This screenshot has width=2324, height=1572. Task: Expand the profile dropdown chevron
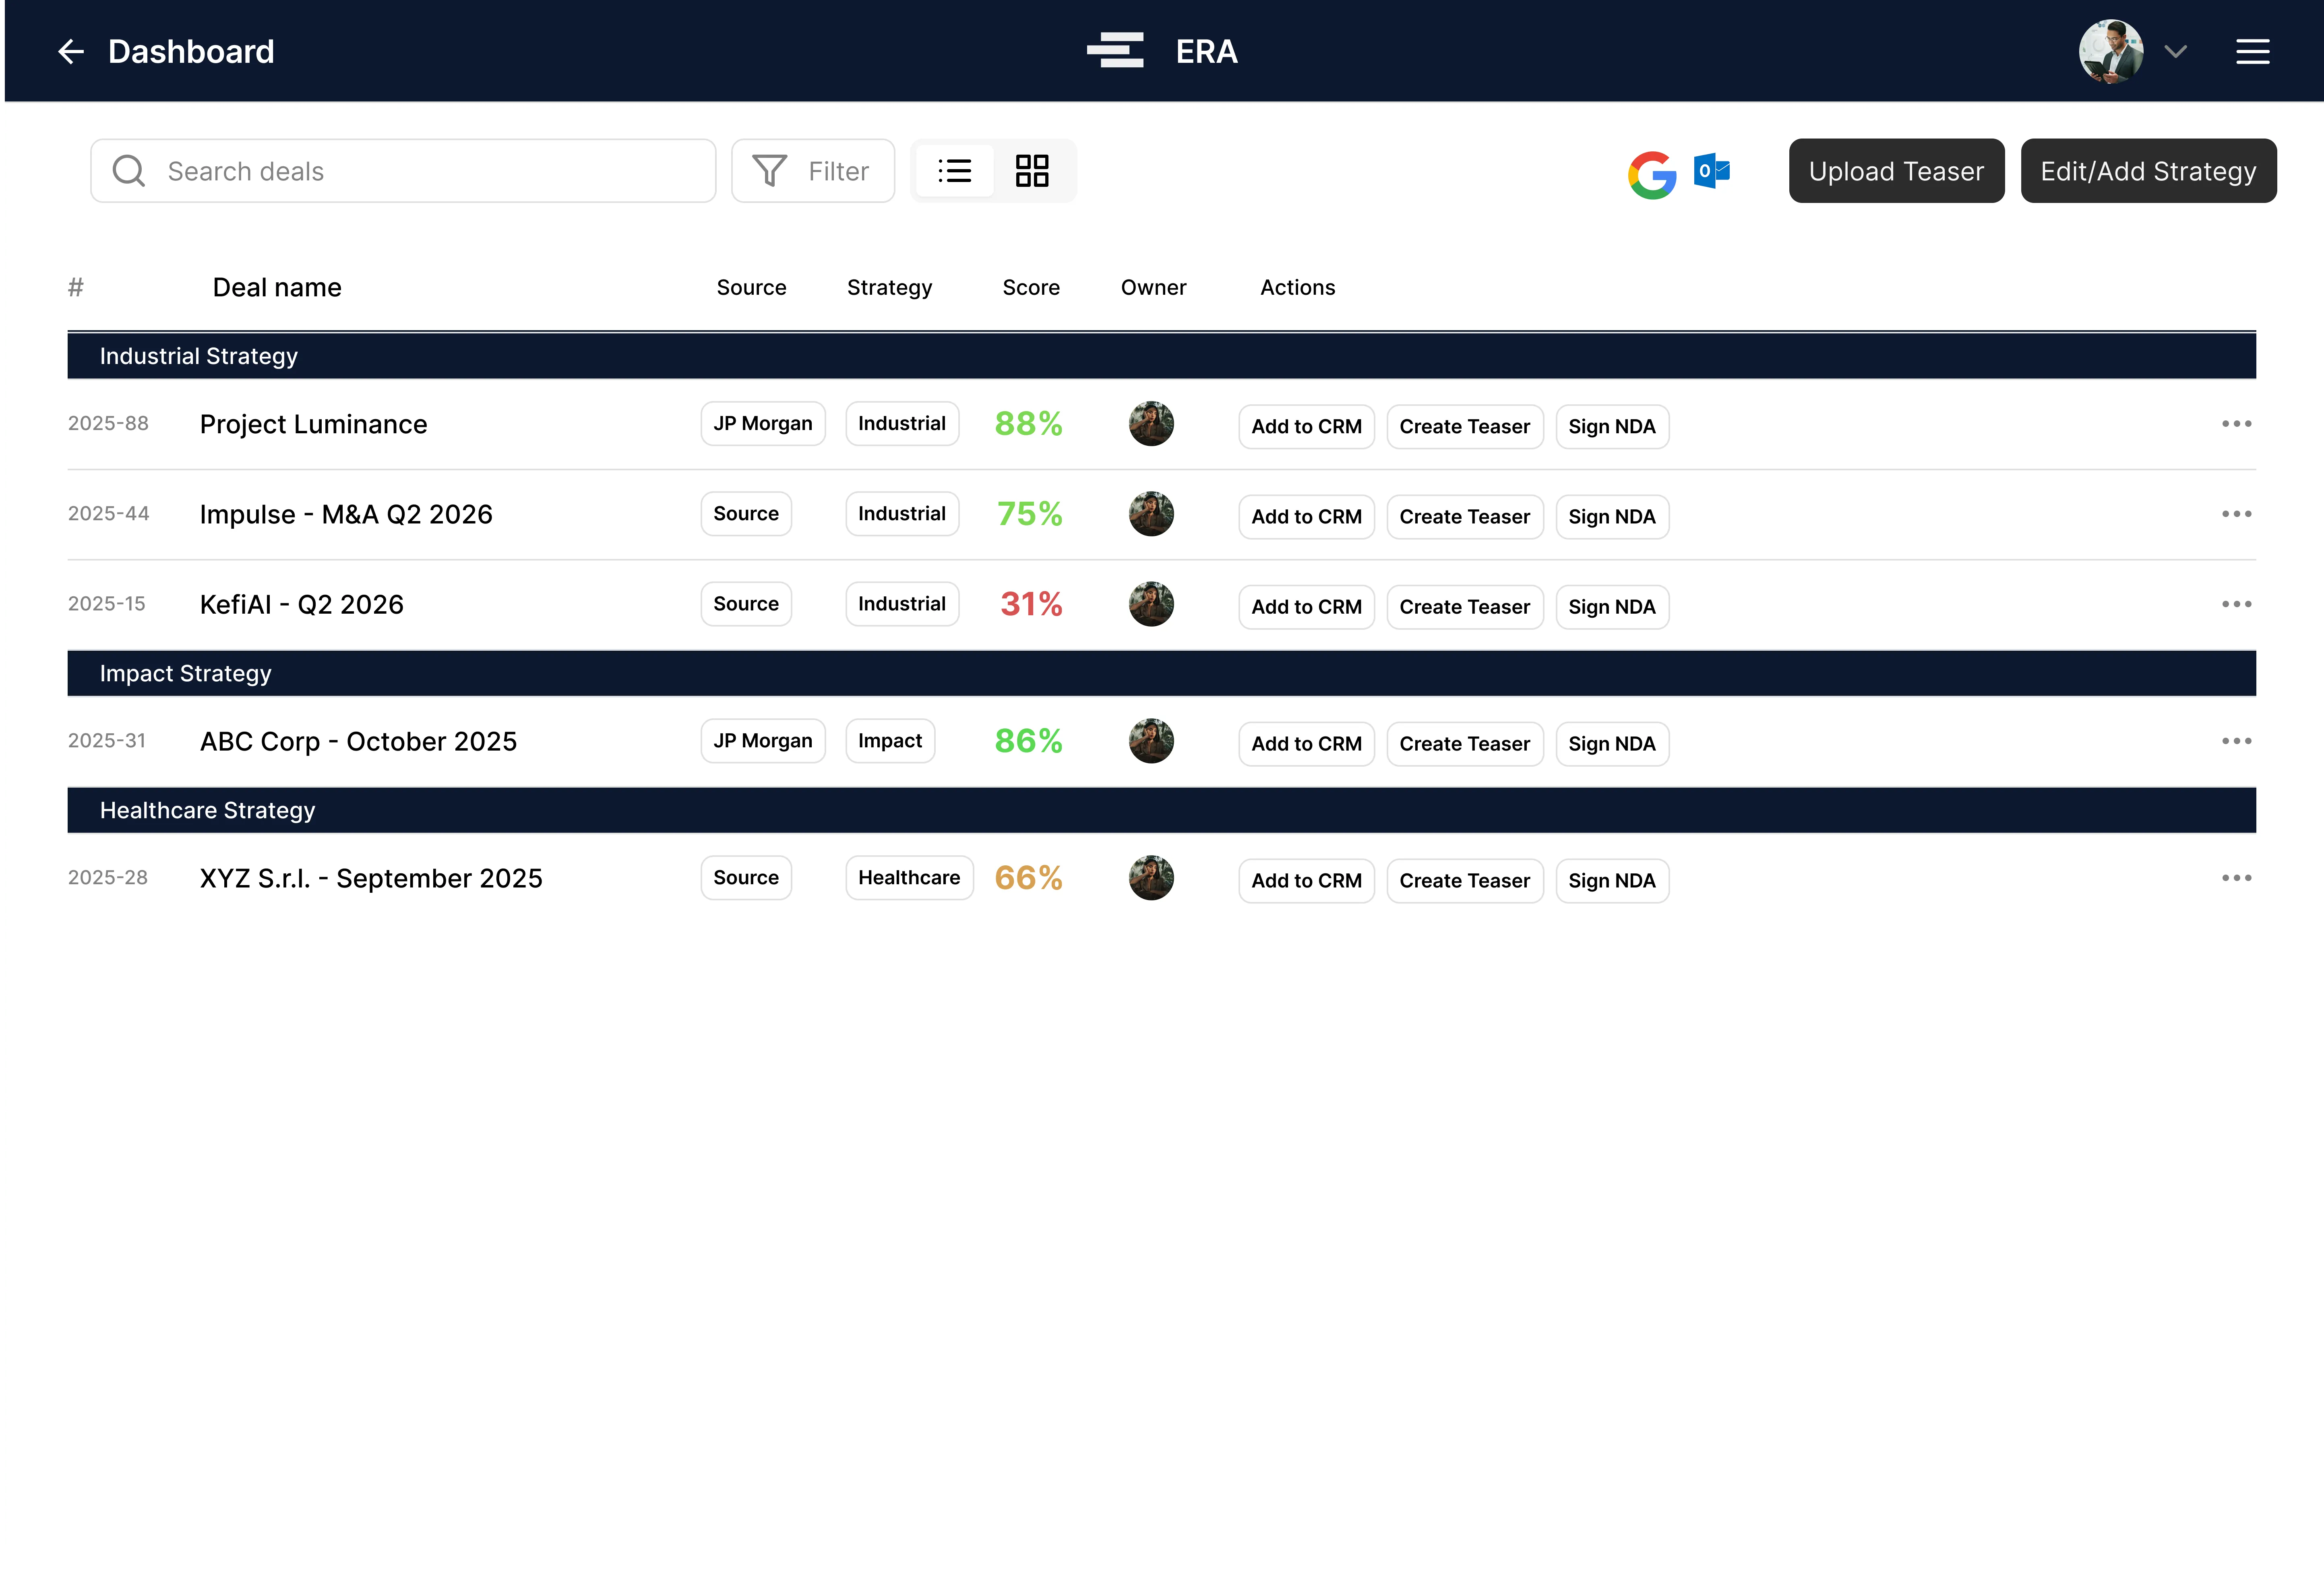click(2176, 51)
